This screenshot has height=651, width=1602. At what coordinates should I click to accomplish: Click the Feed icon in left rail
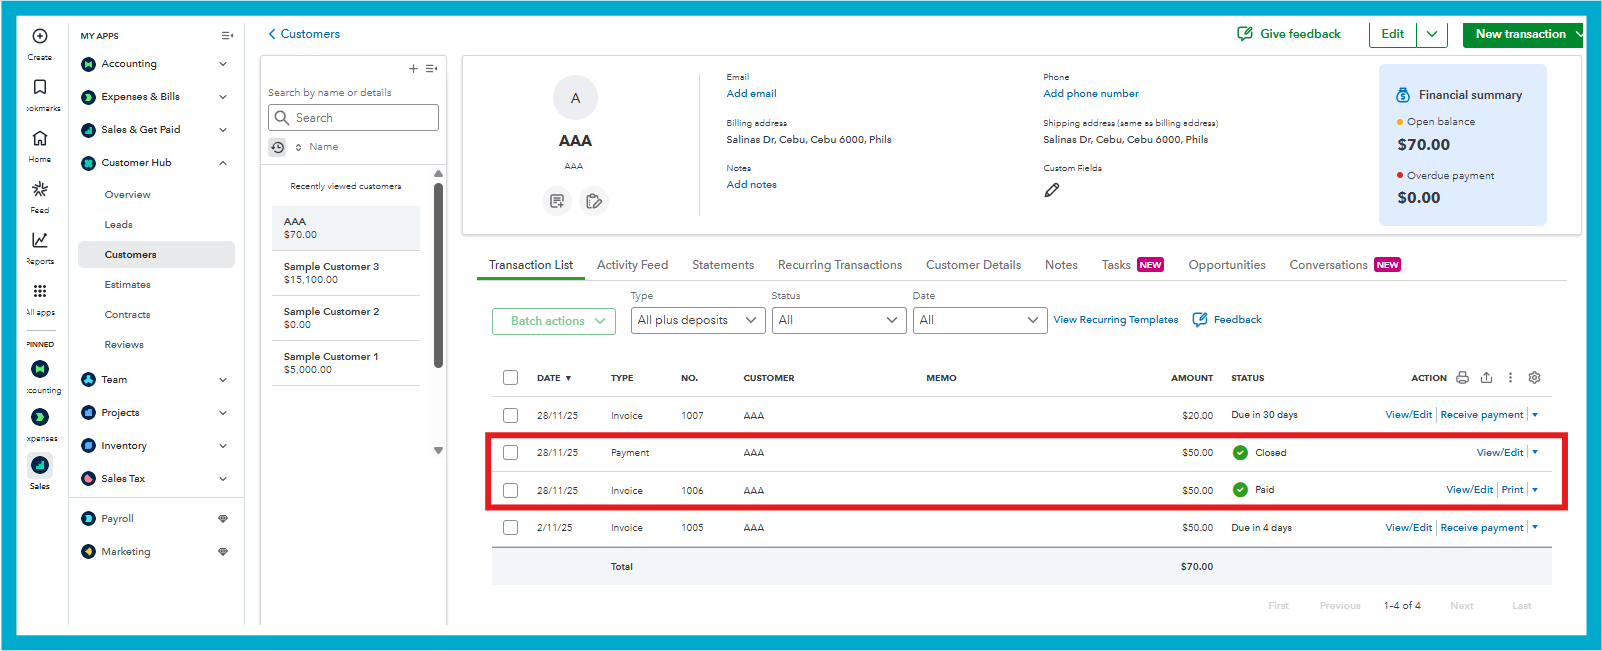click(x=40, y=190)
